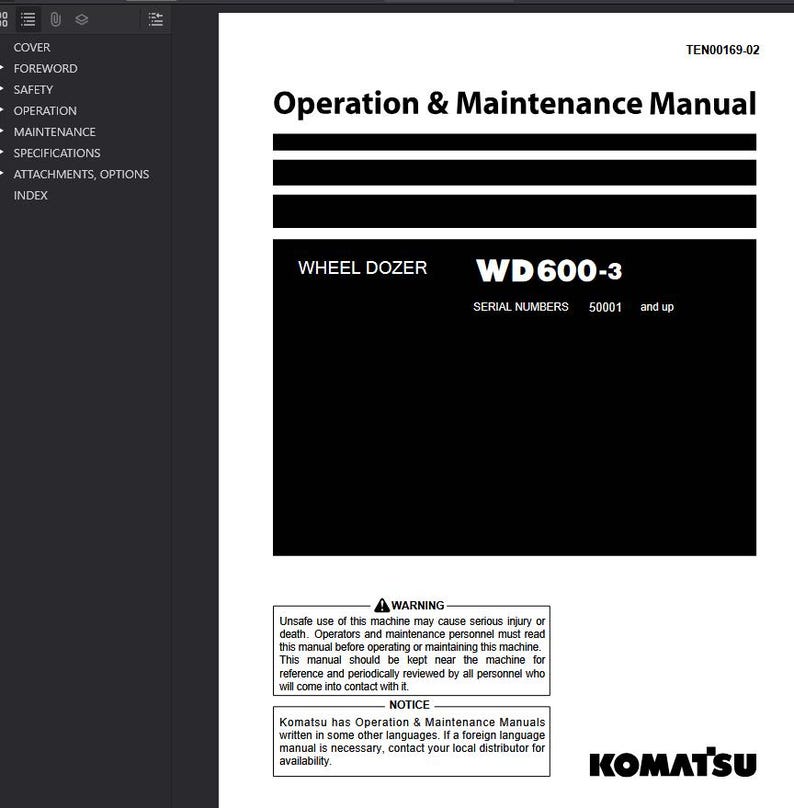
Task: Open the thumbnails view in the sidebar
Action: [x=4, y=20]
